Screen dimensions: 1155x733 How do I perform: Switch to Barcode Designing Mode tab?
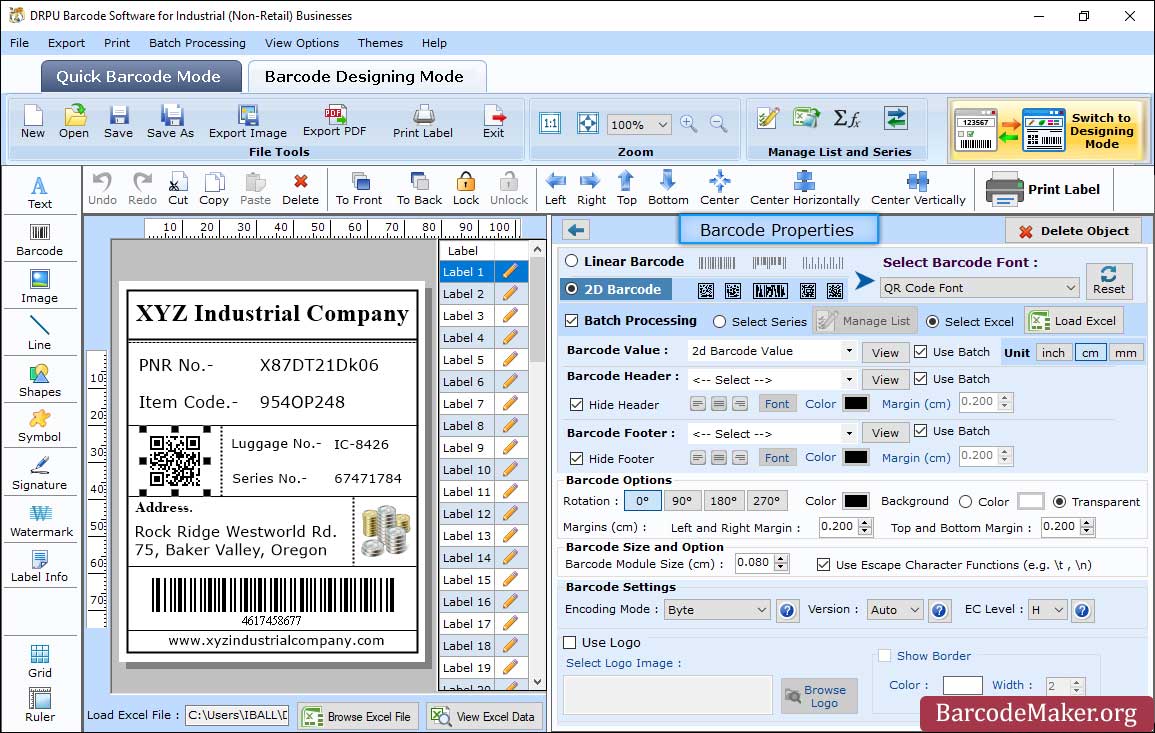[365, 77]
